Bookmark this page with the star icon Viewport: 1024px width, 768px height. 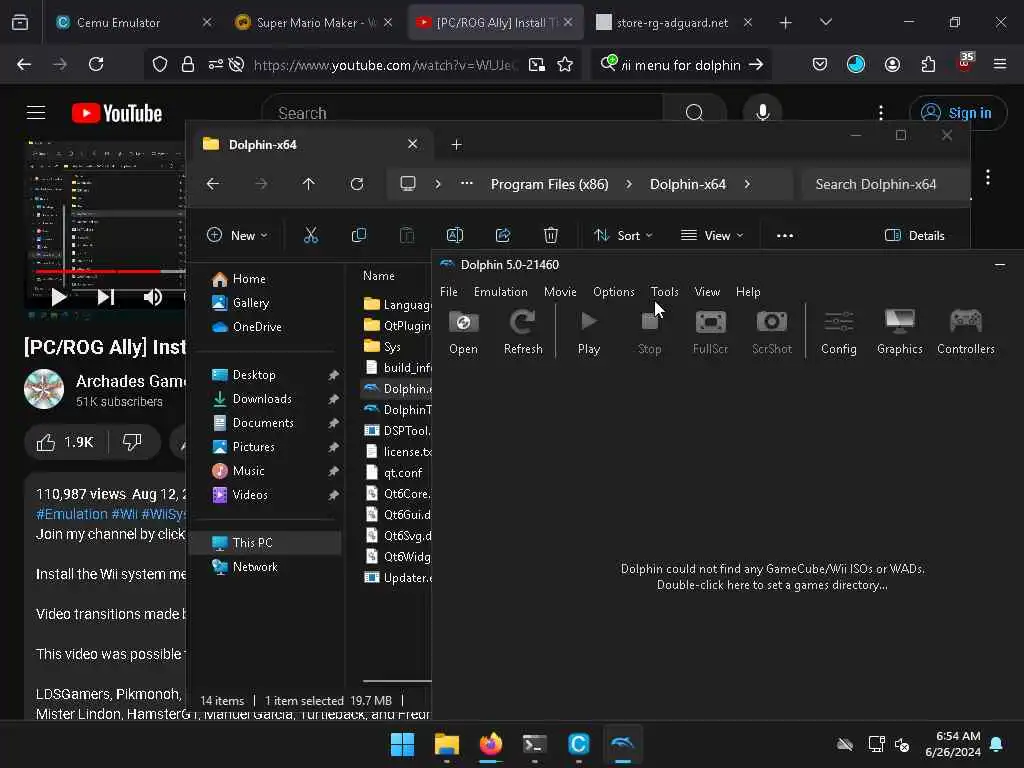pyautogui.click(x=566, y=65)
